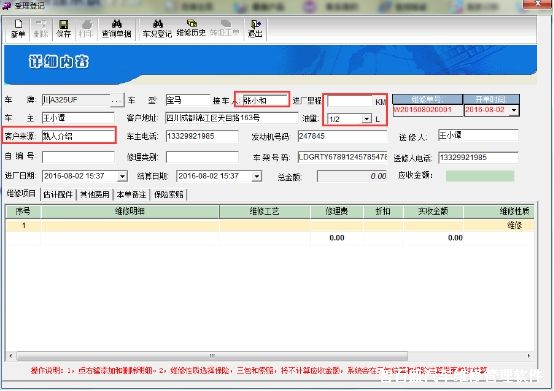The image size is (554, 391).
Task: Click the 实收金额 column header
Action: pos(433,212)
